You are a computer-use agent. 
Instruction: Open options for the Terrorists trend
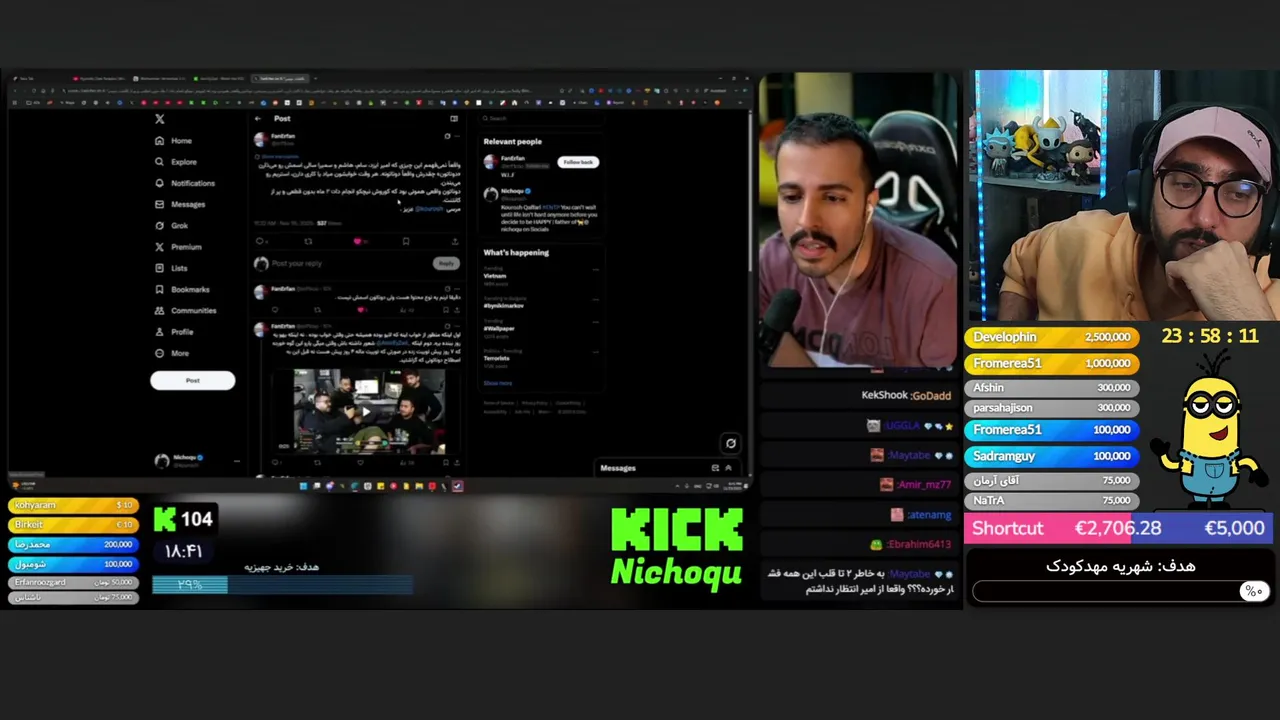click(596, 352)
